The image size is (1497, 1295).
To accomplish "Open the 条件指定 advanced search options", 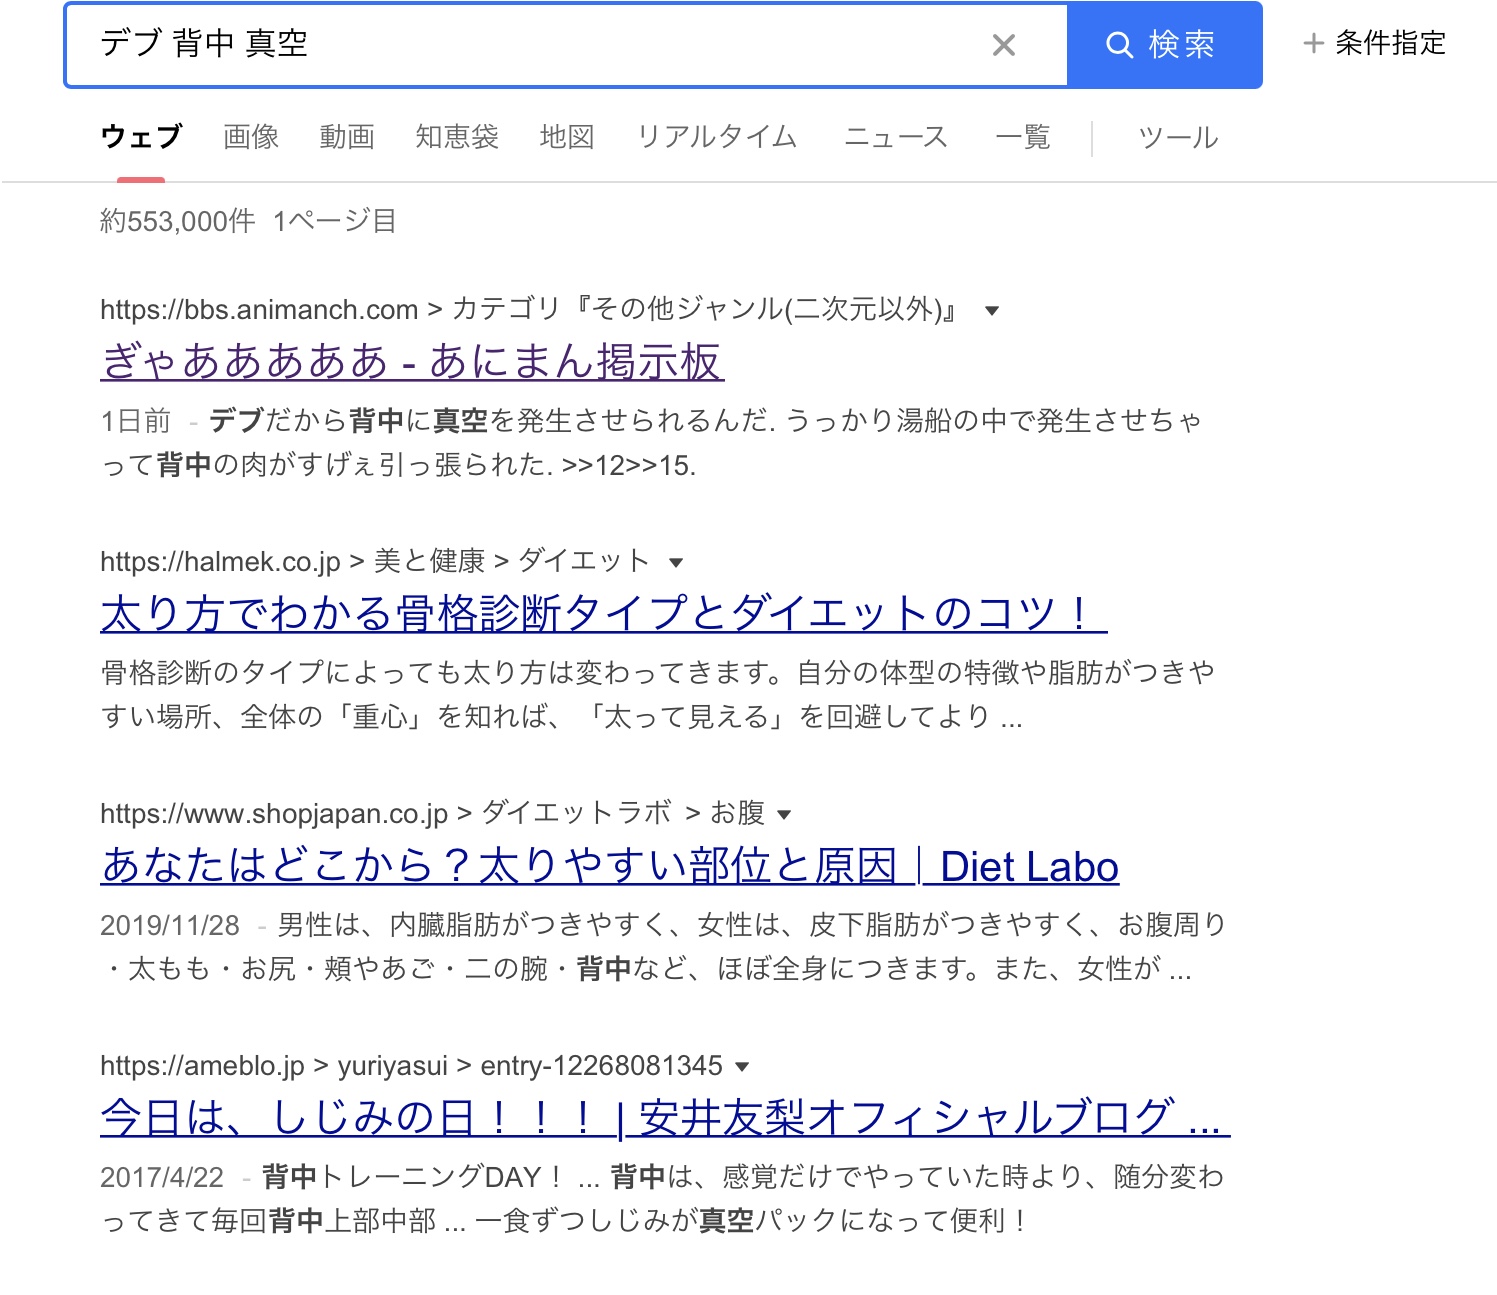I will click(x=1375, y=43).
